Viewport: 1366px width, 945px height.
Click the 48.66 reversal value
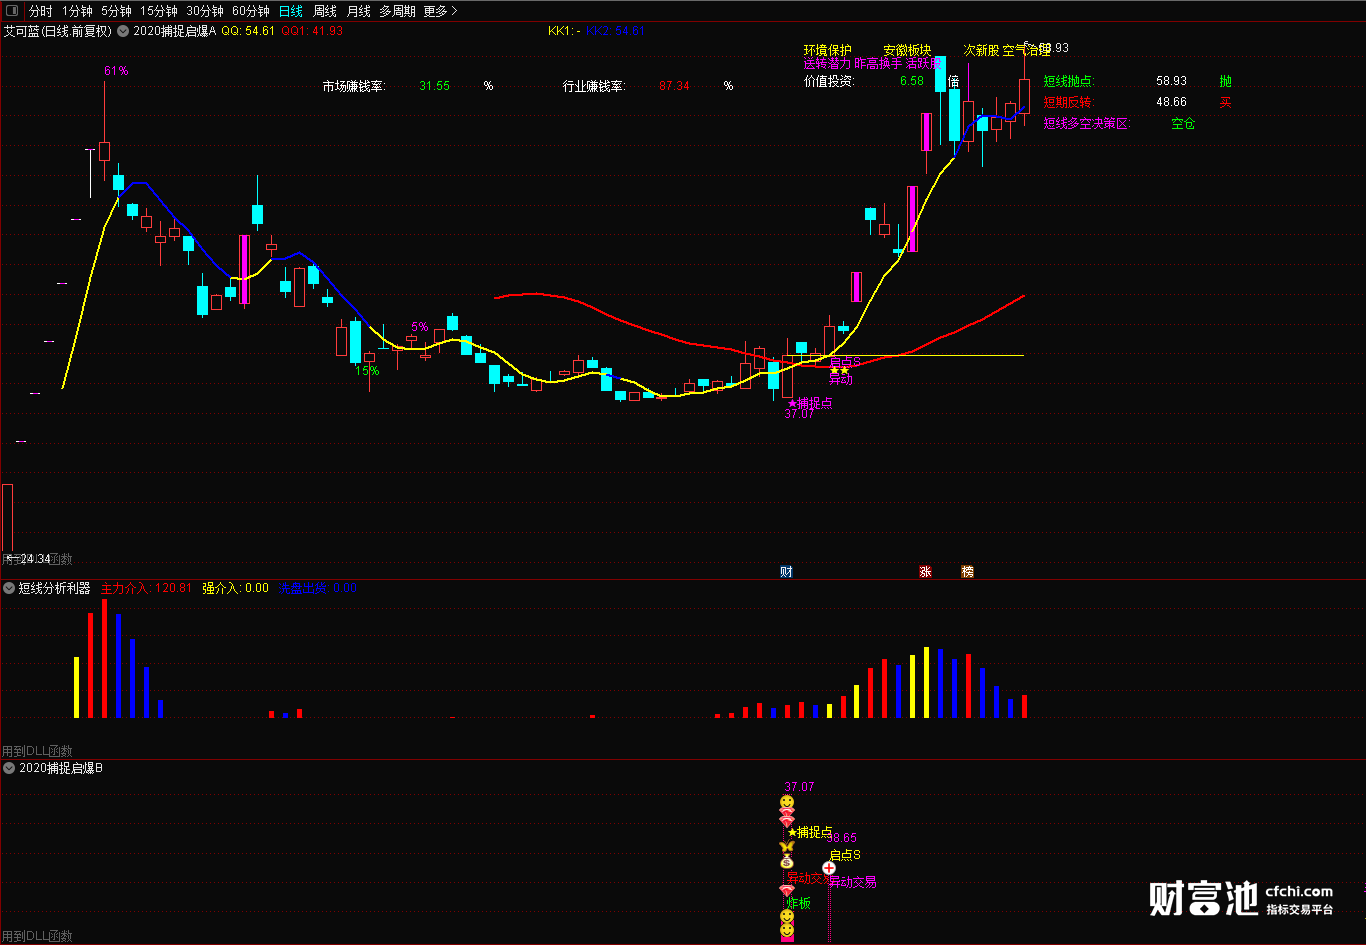click(1171, 102)
